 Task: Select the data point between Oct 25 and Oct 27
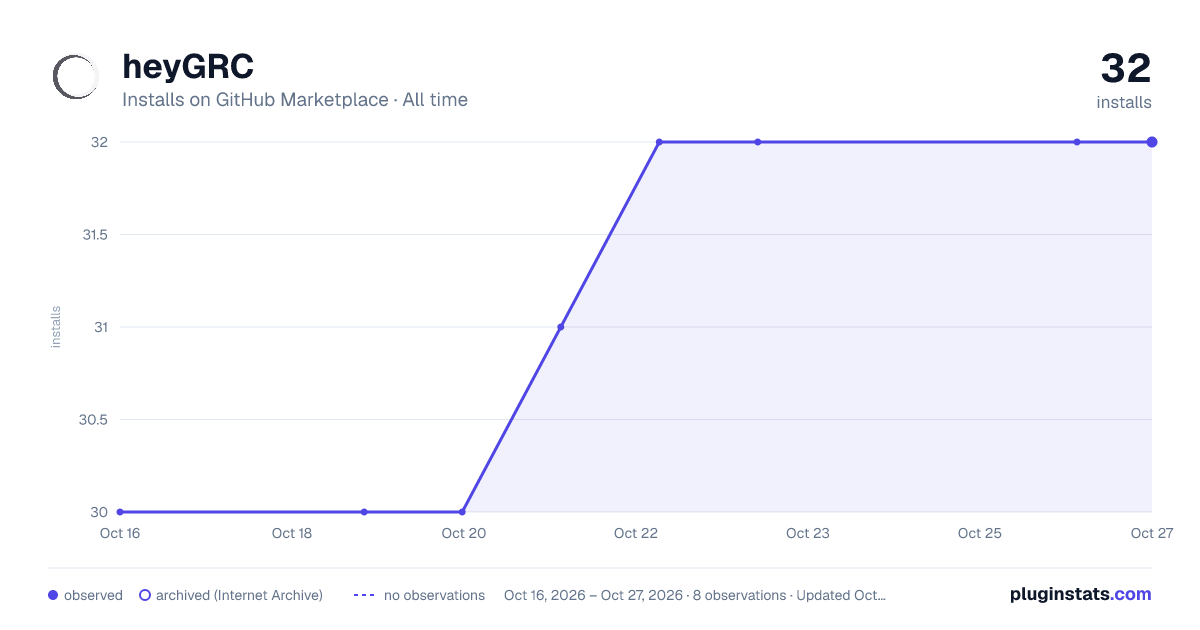1077,142
